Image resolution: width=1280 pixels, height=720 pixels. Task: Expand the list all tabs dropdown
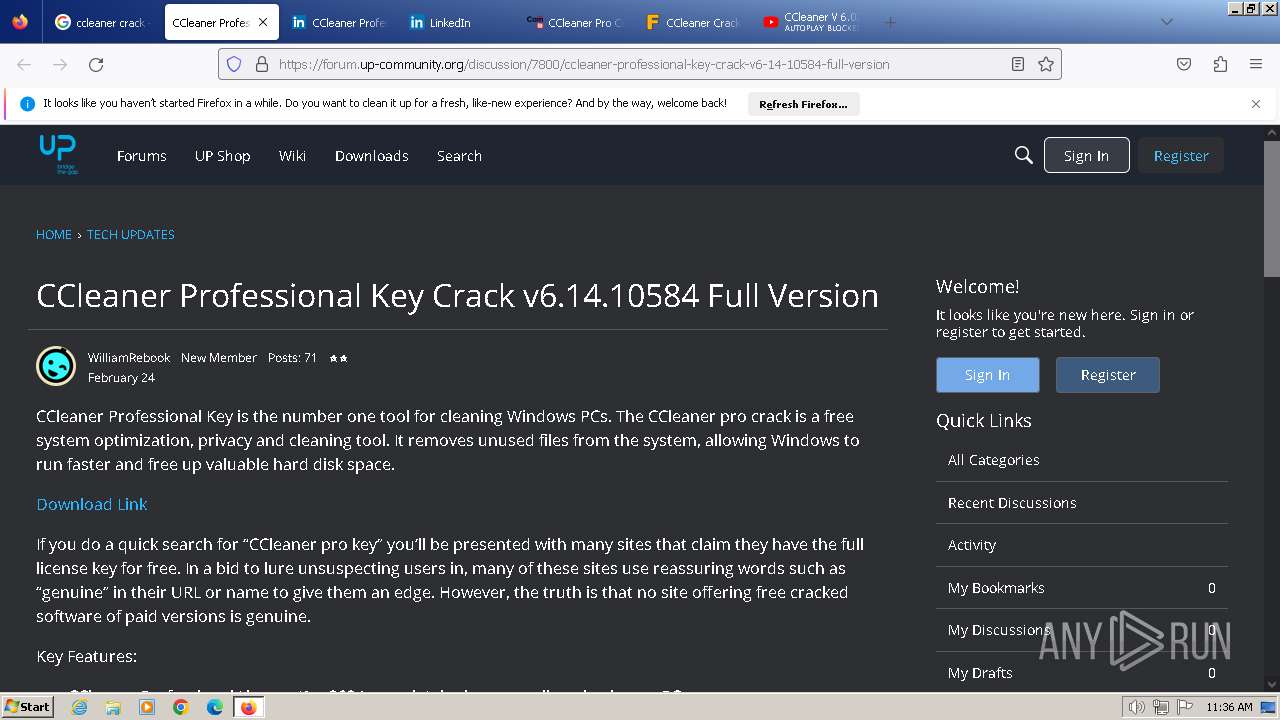point(1166,22)
